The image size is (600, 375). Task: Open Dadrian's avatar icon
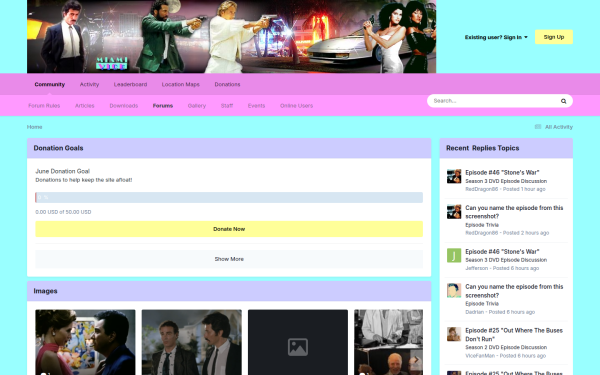[454, 290]
